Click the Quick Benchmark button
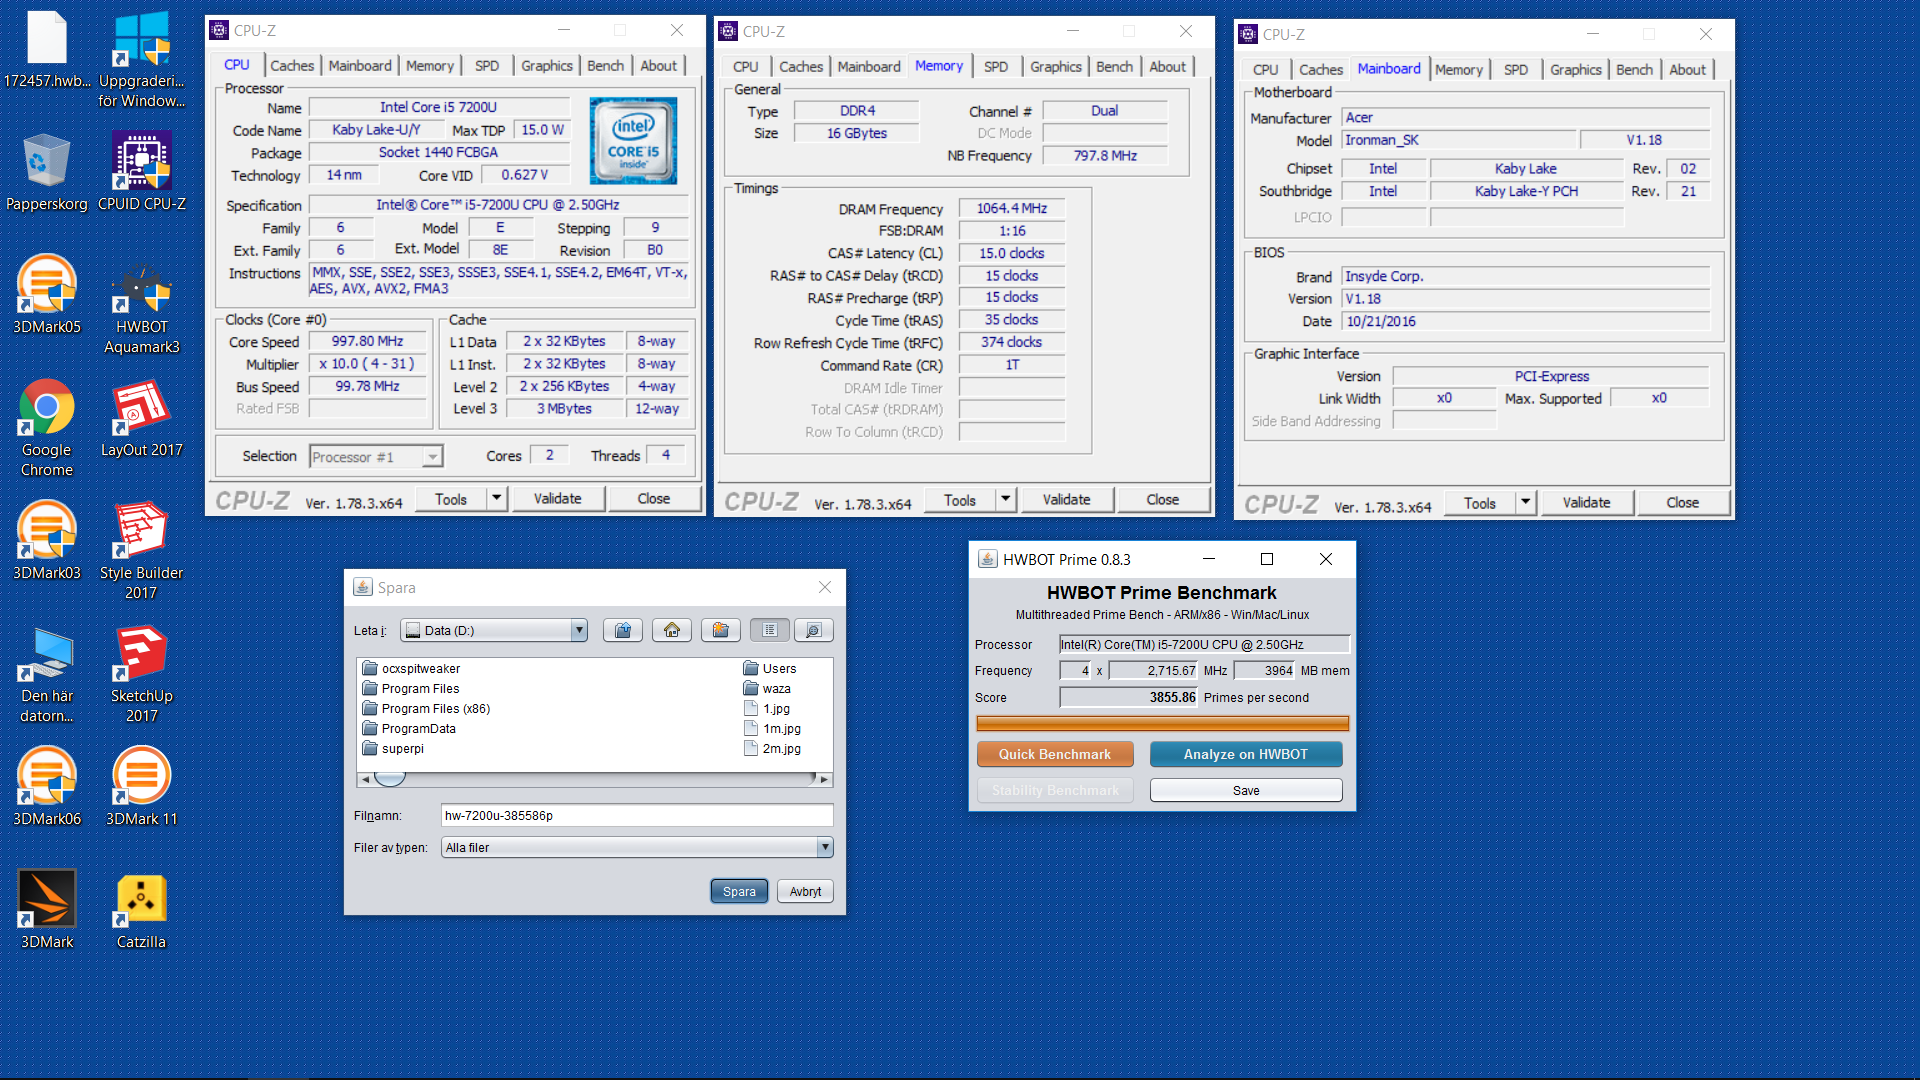Image resolution: width=1920 pixels, height=1080 pixels. [x=1055, y=754]
